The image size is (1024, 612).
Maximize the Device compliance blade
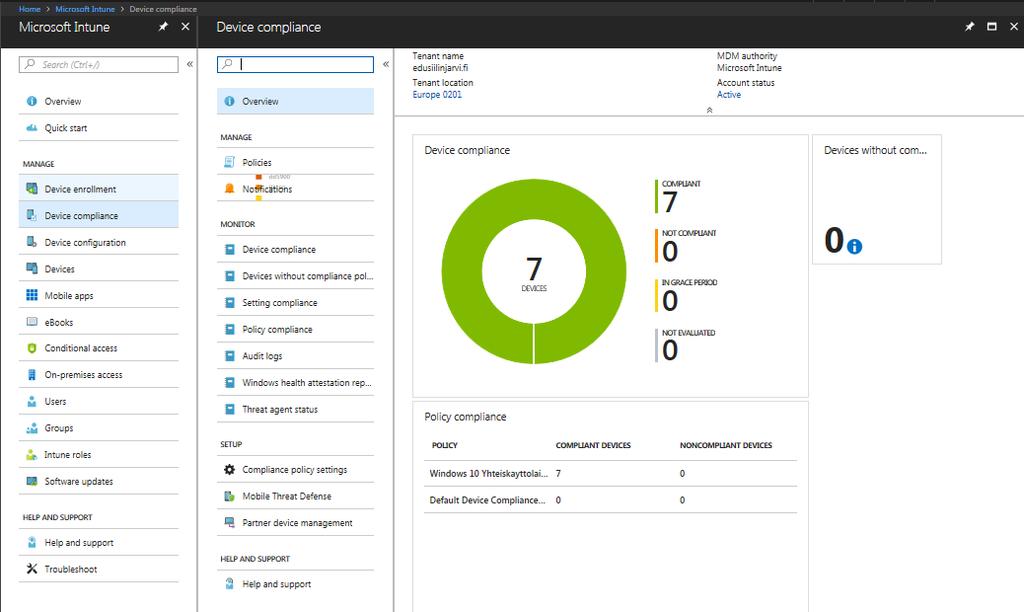coord(991,27)
